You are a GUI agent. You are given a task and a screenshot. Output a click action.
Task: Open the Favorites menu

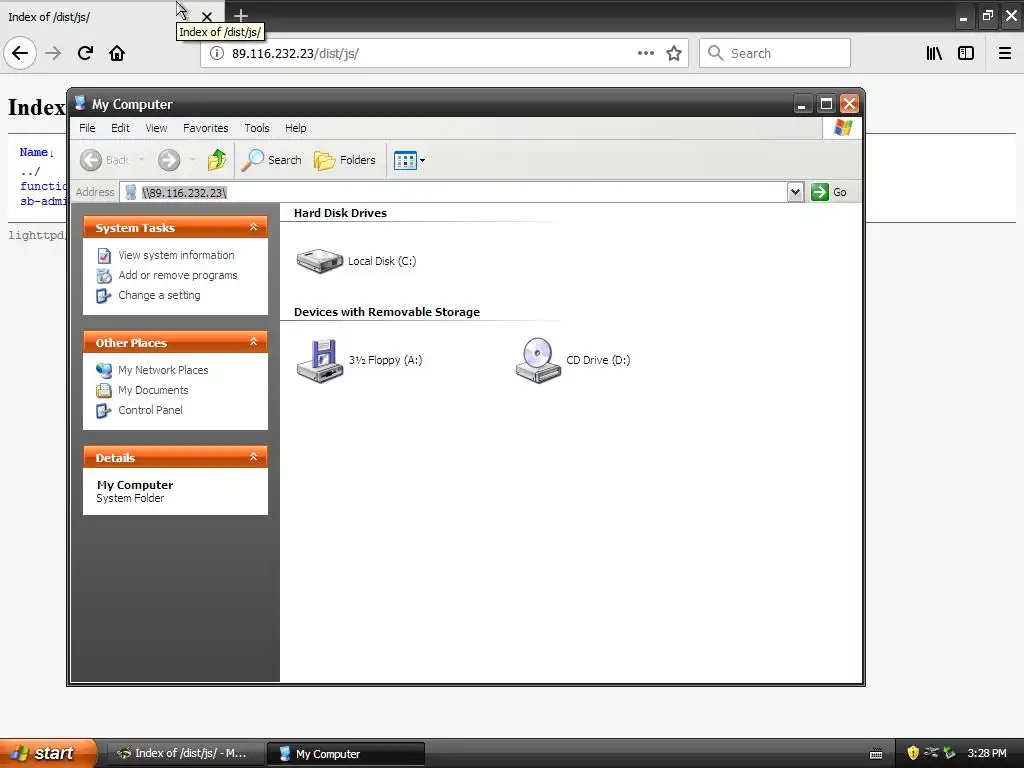point(206,128)
